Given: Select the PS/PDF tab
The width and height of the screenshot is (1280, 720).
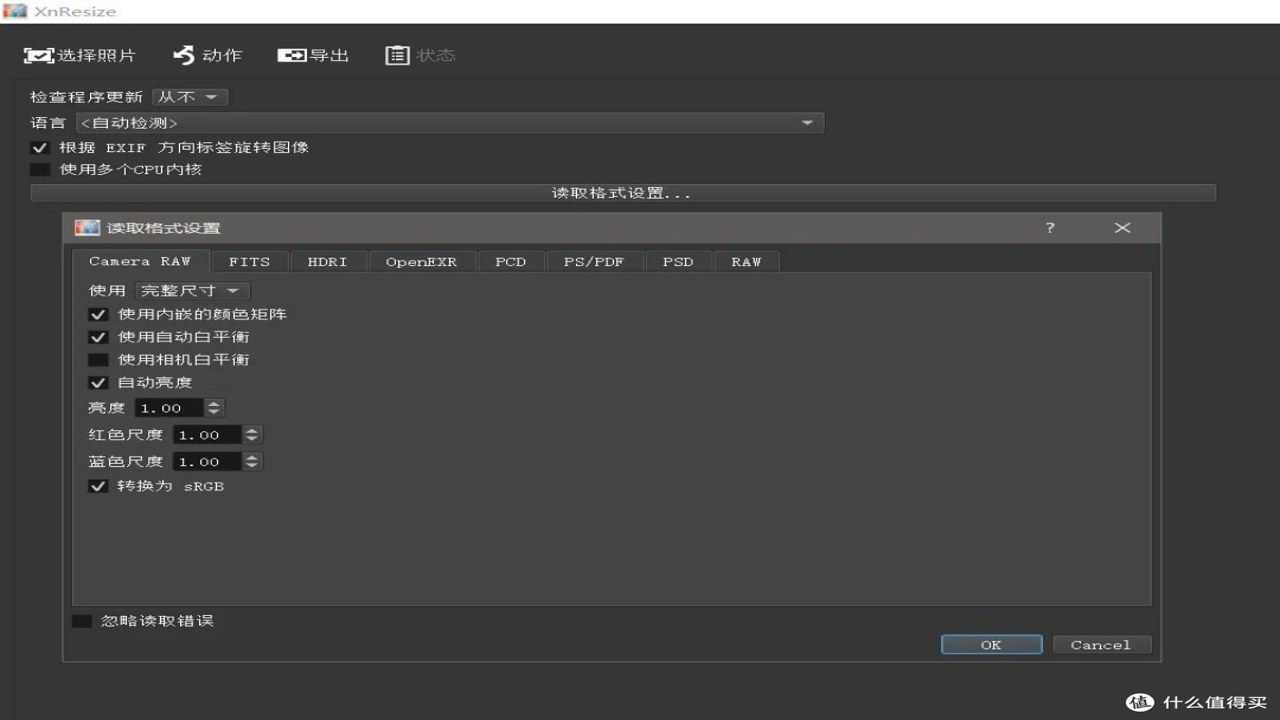Looking at the screenshot, I should (x=594, y=262).
